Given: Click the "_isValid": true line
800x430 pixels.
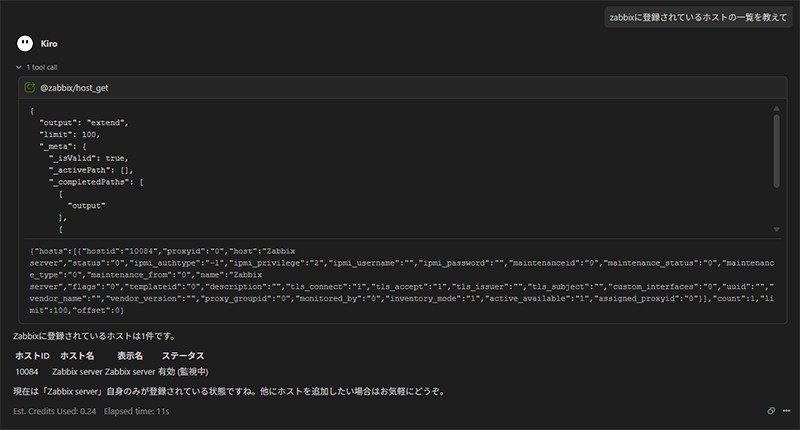Looking at the screenshot, I should pos(89,158).
